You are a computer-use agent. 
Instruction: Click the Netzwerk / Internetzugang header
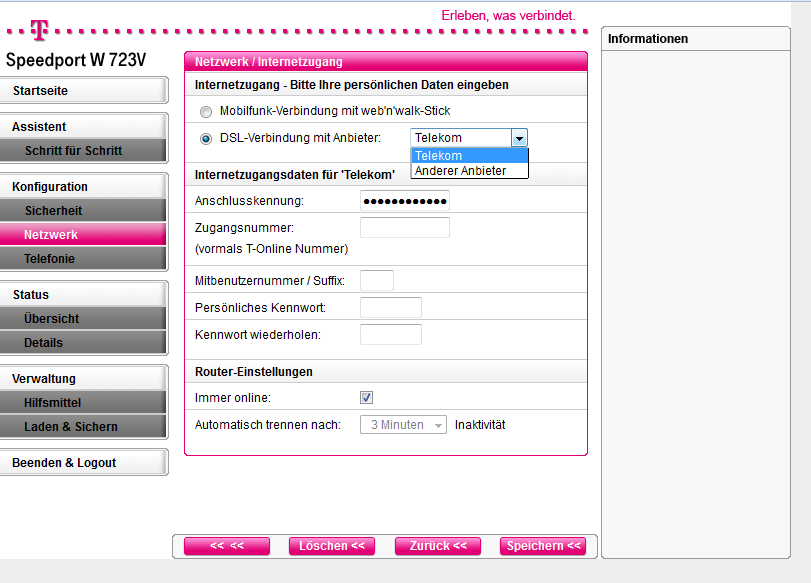point(386,62)
